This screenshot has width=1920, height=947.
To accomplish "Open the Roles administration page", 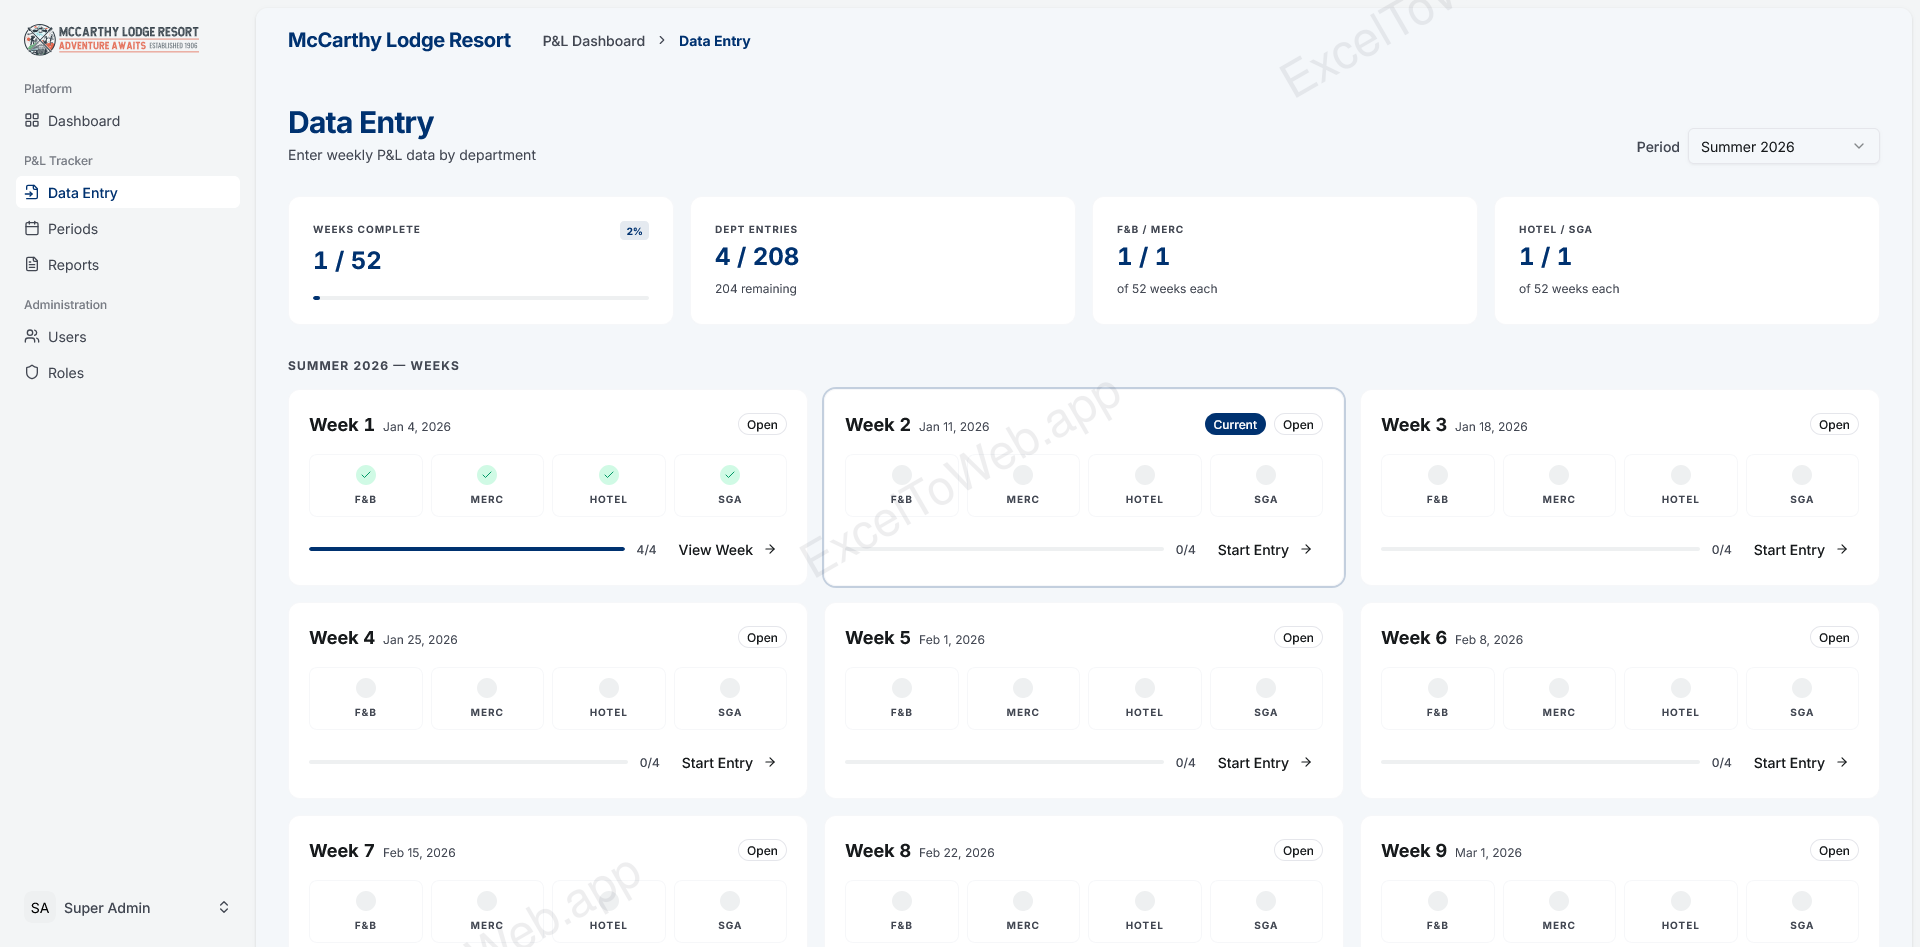I will pyautogui.click(x=67, y=372).
